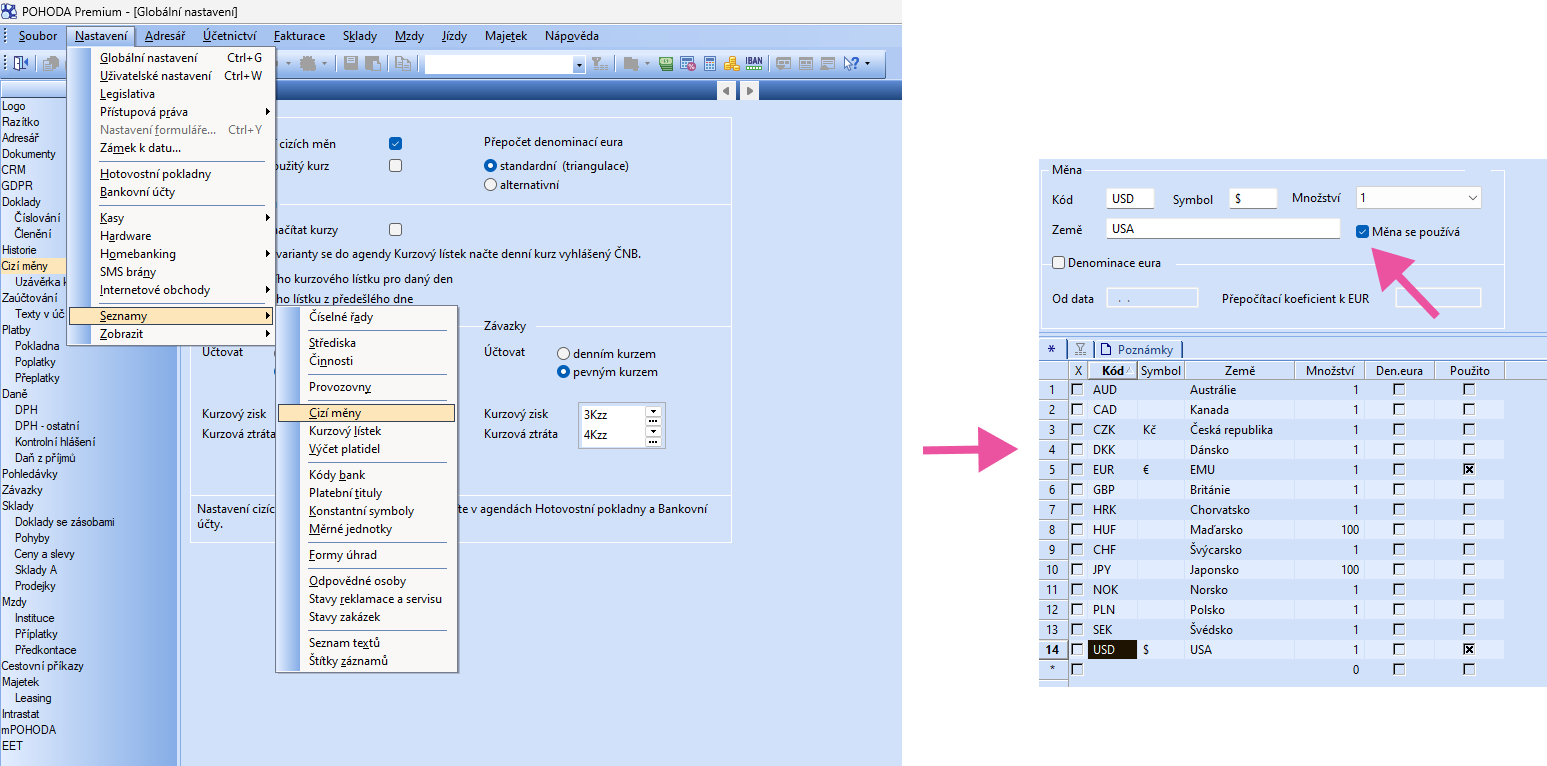Switch to the Poznámky tab
The width and height of the screenshot is (1547, 766).
coord(1139,349)
